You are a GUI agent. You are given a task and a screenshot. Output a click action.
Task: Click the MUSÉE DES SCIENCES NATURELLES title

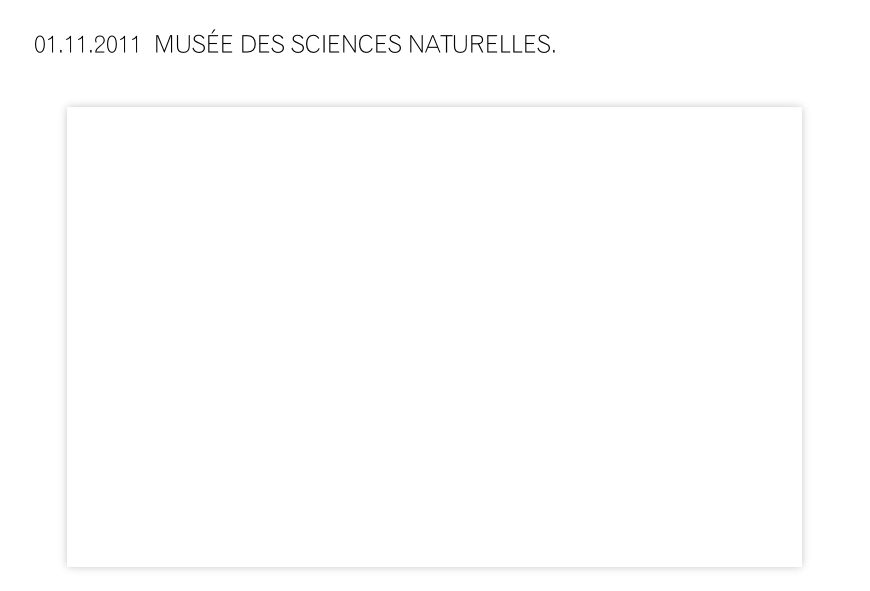pos(355,44)
